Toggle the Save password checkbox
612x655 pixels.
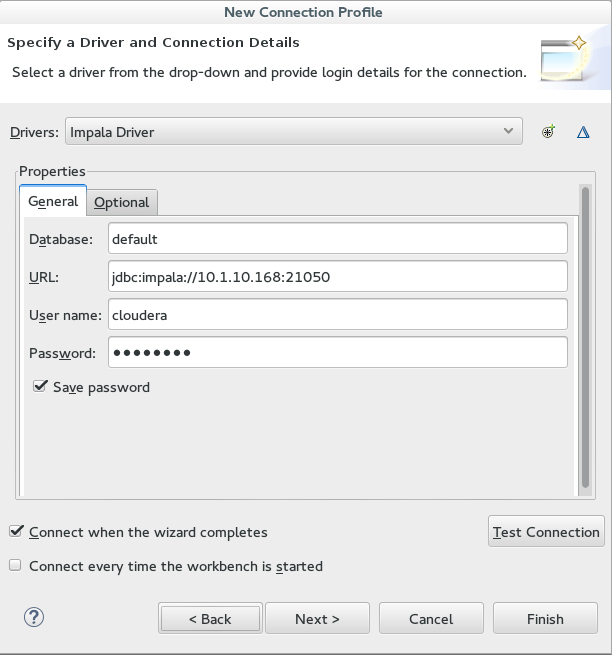coord(40,386)
